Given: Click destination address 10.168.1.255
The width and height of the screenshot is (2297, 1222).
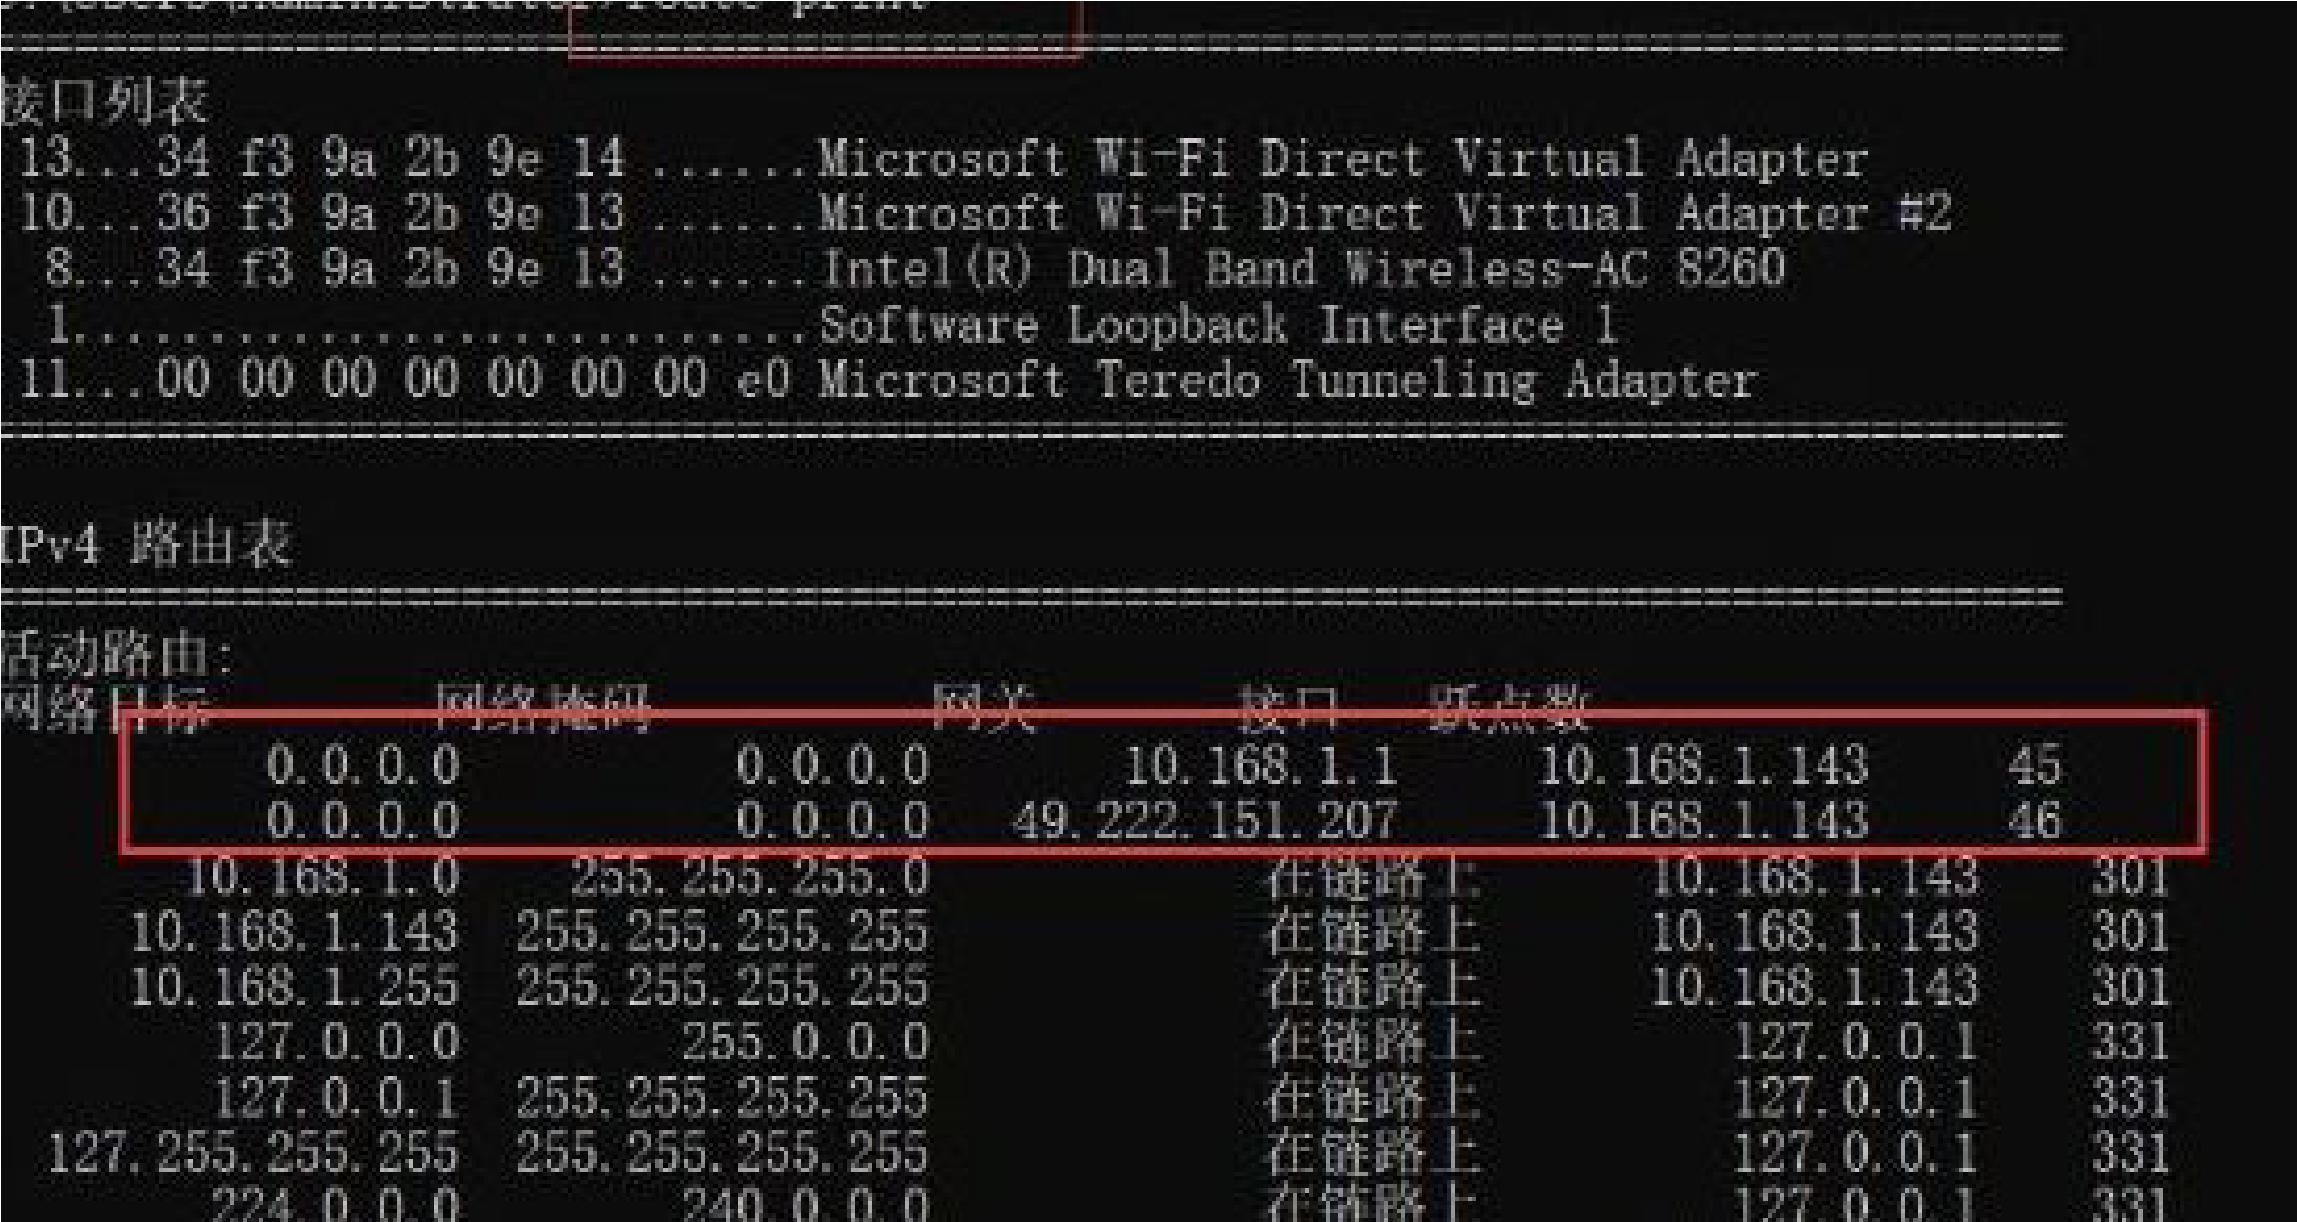Looking at the screenshot, I should point(295,987).
